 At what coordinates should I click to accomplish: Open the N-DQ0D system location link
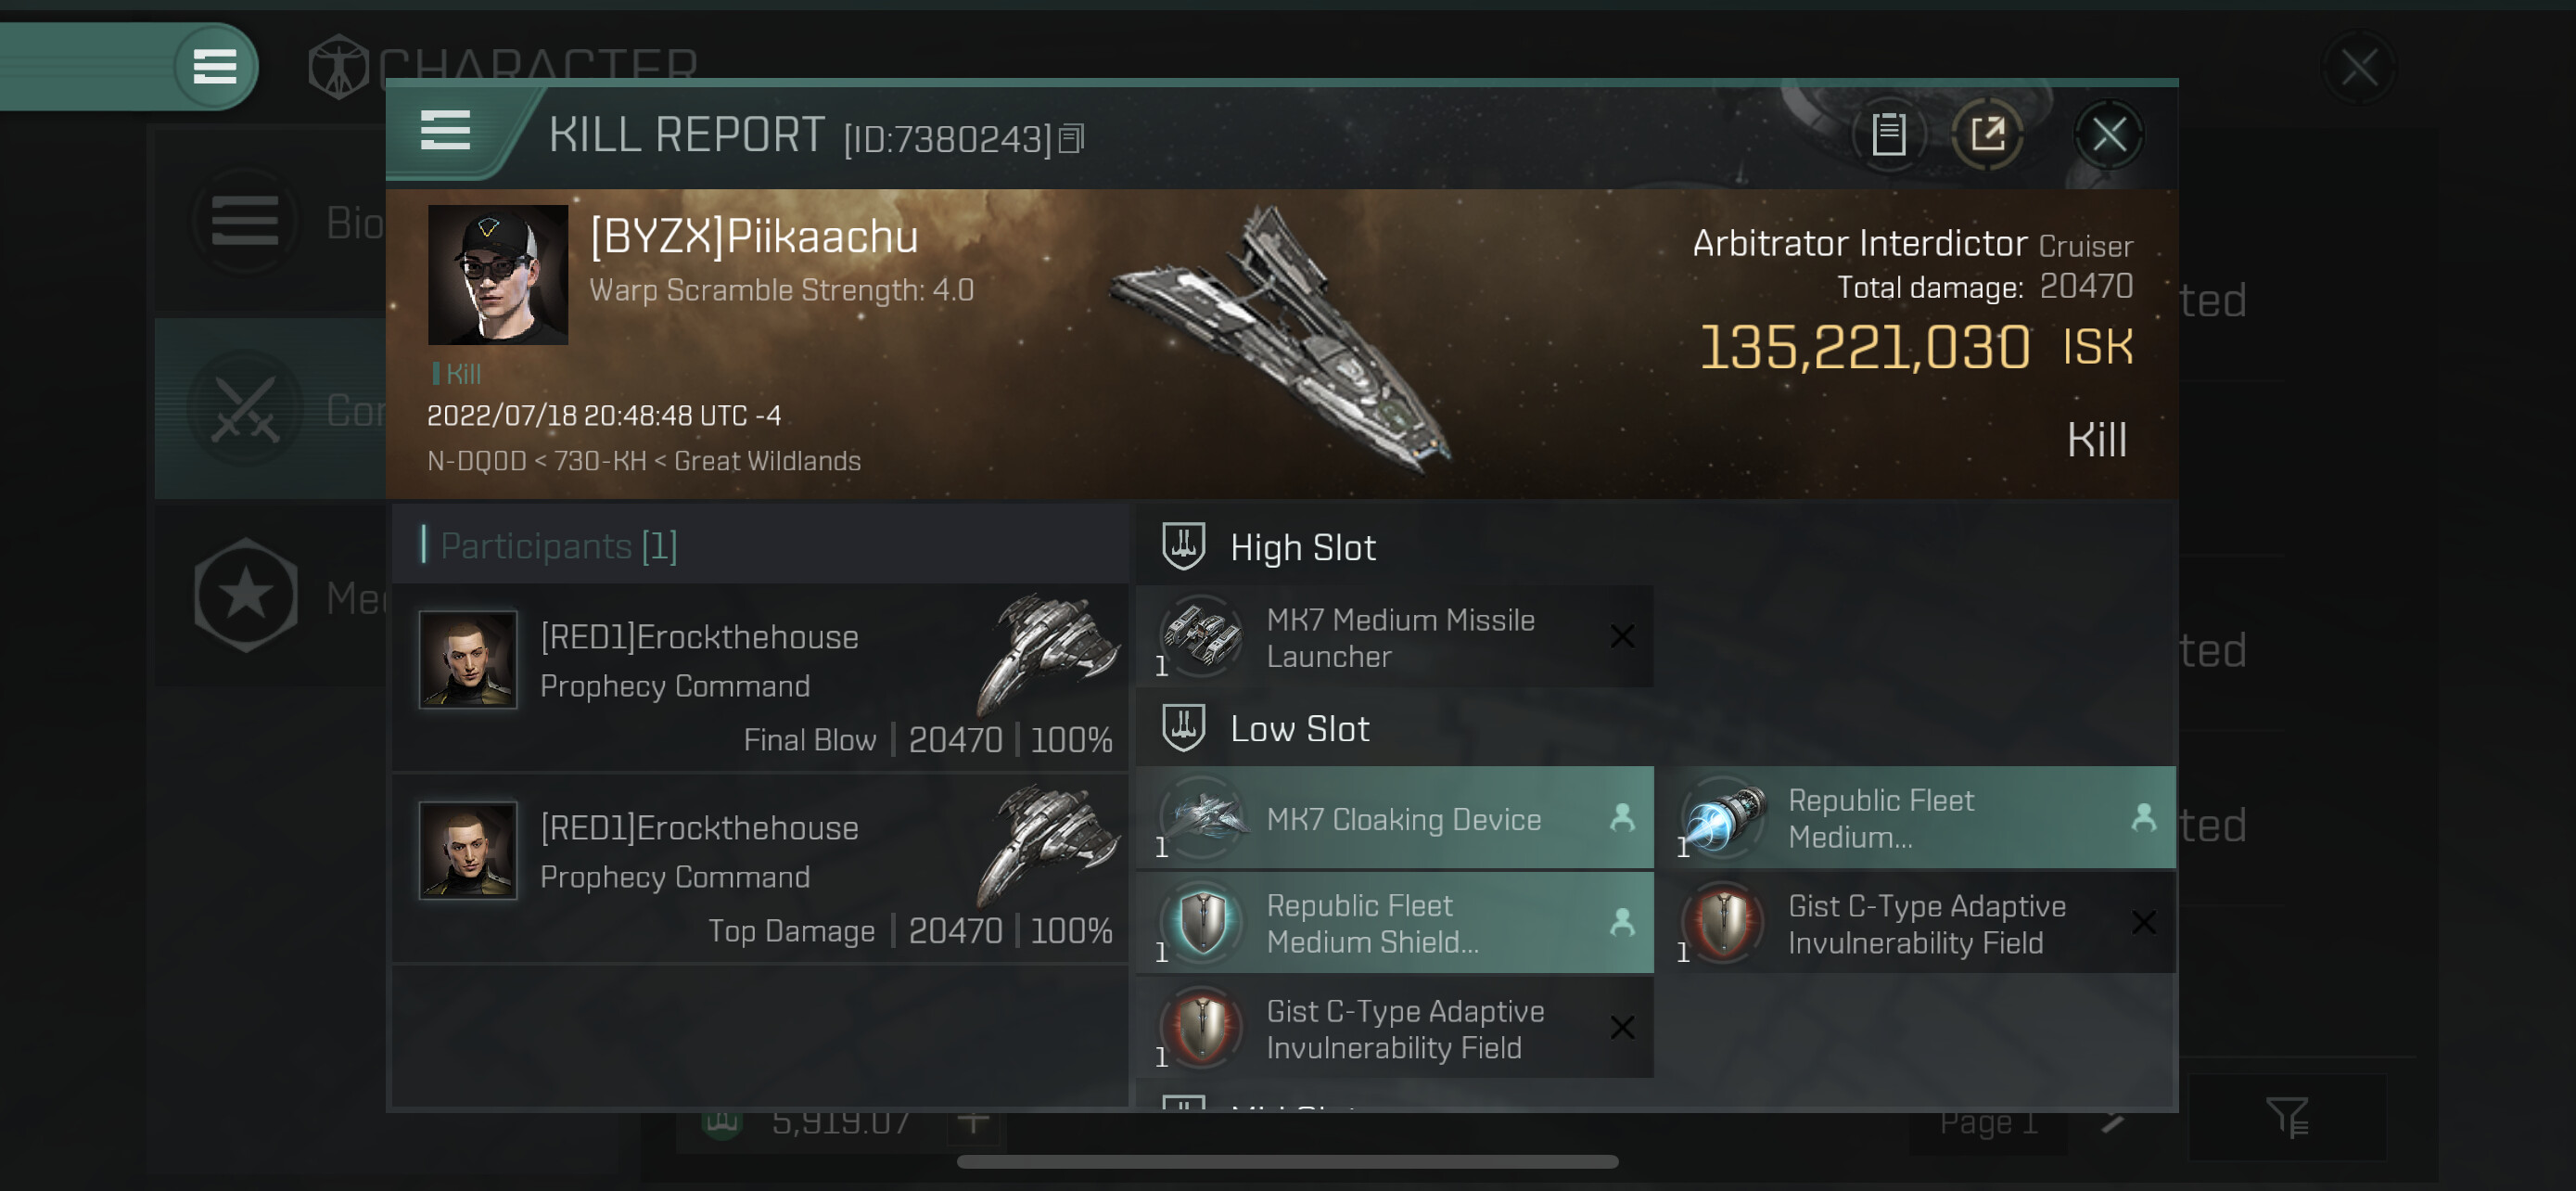pyautogui.click(x=476, y=460)
